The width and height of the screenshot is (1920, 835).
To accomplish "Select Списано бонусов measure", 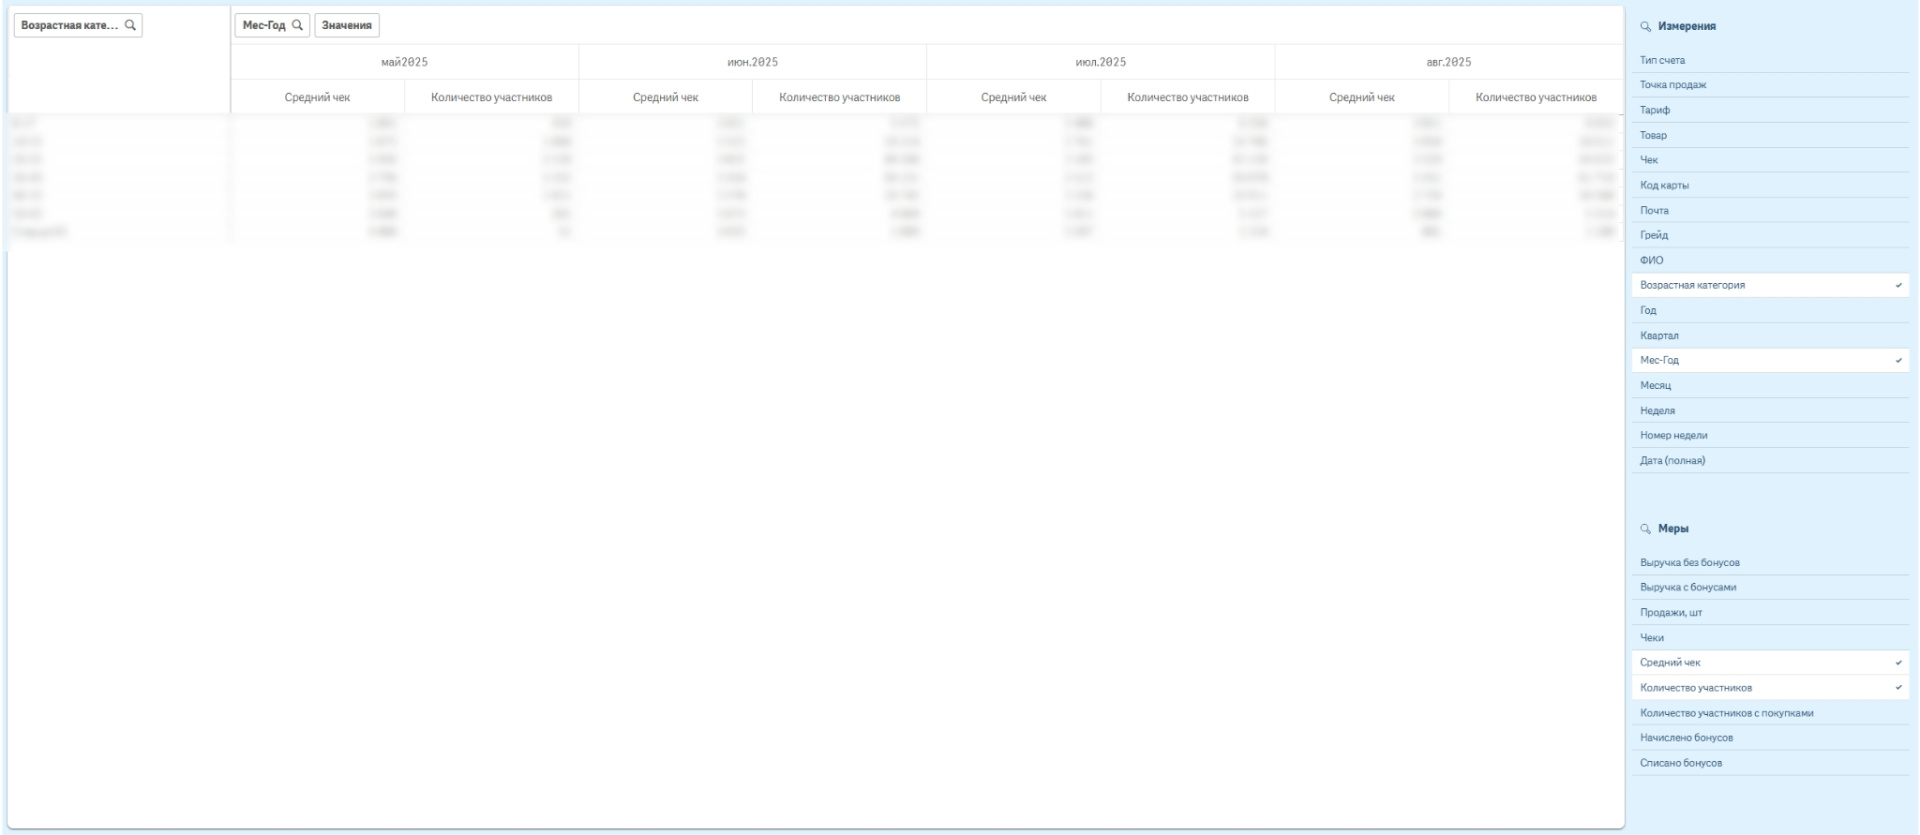I will point(1680,763).
